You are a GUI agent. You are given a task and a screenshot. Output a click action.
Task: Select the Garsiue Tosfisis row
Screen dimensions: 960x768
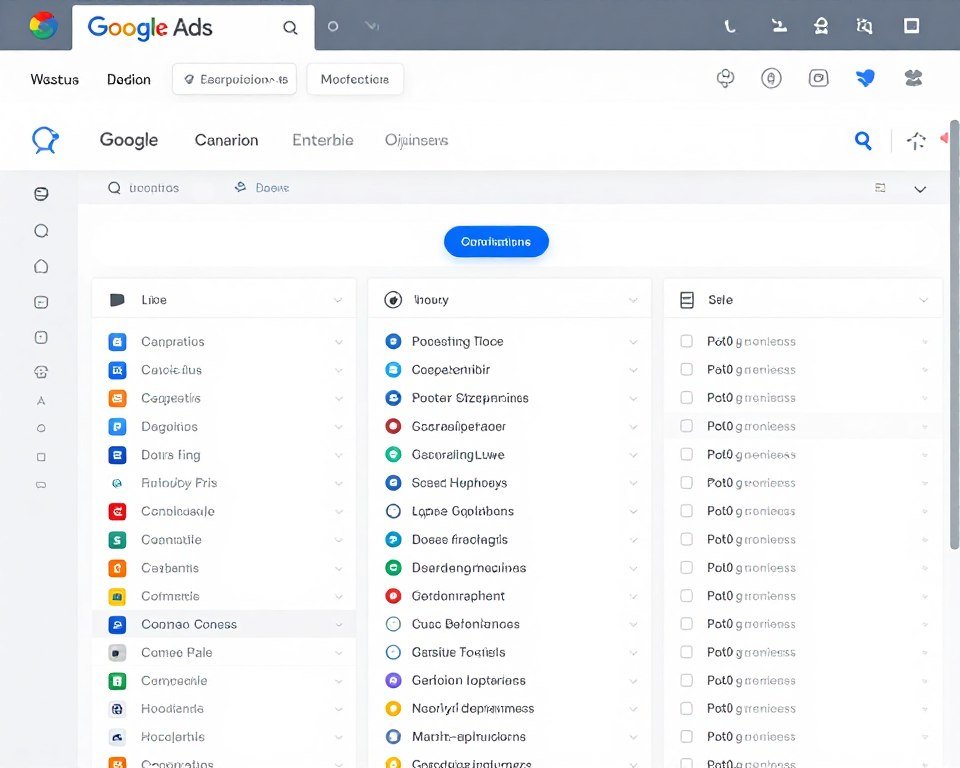click(x=509, y=652)
